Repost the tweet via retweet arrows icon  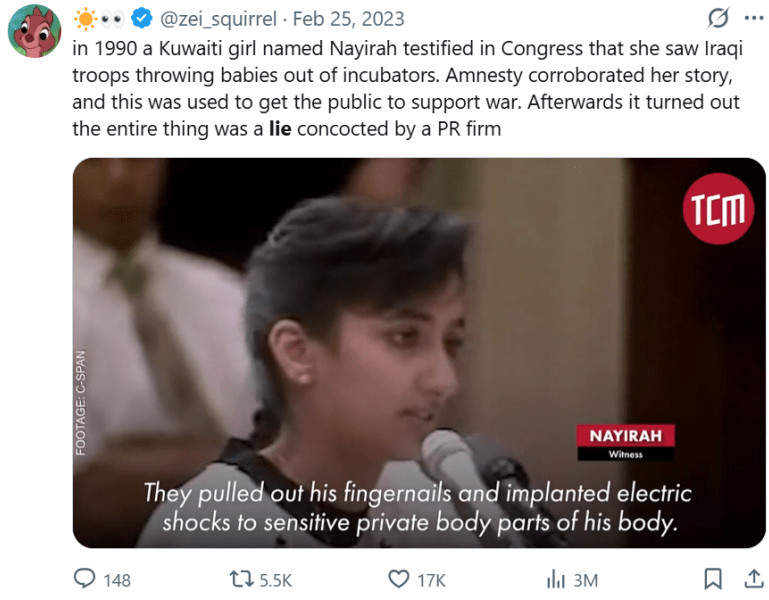[242, 579]
